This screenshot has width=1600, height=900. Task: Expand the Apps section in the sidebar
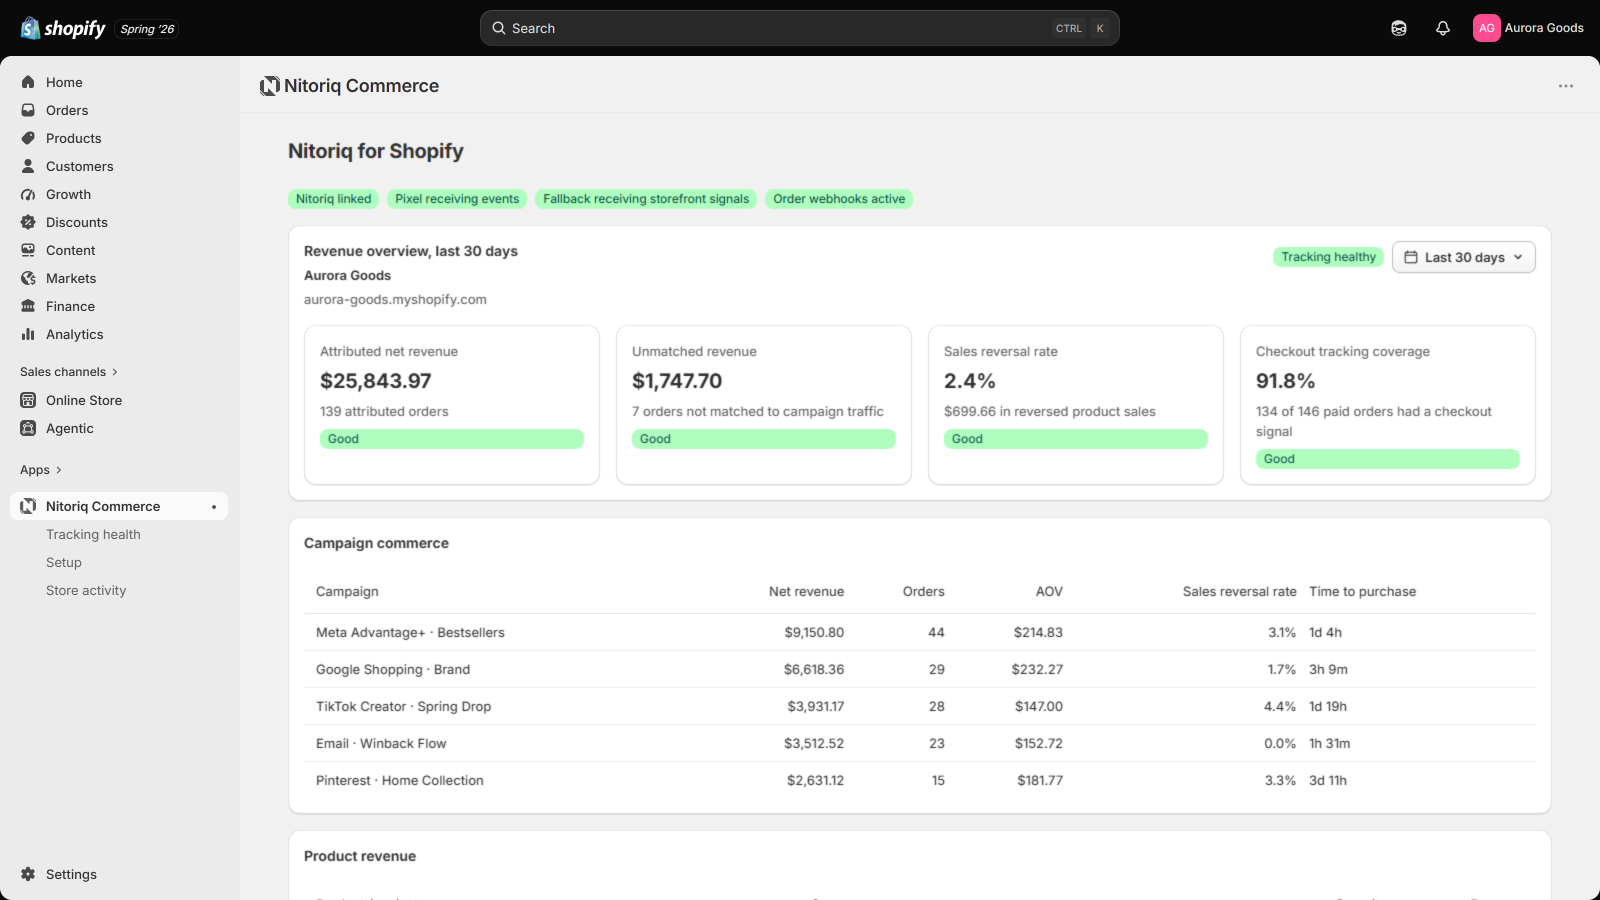41,470
